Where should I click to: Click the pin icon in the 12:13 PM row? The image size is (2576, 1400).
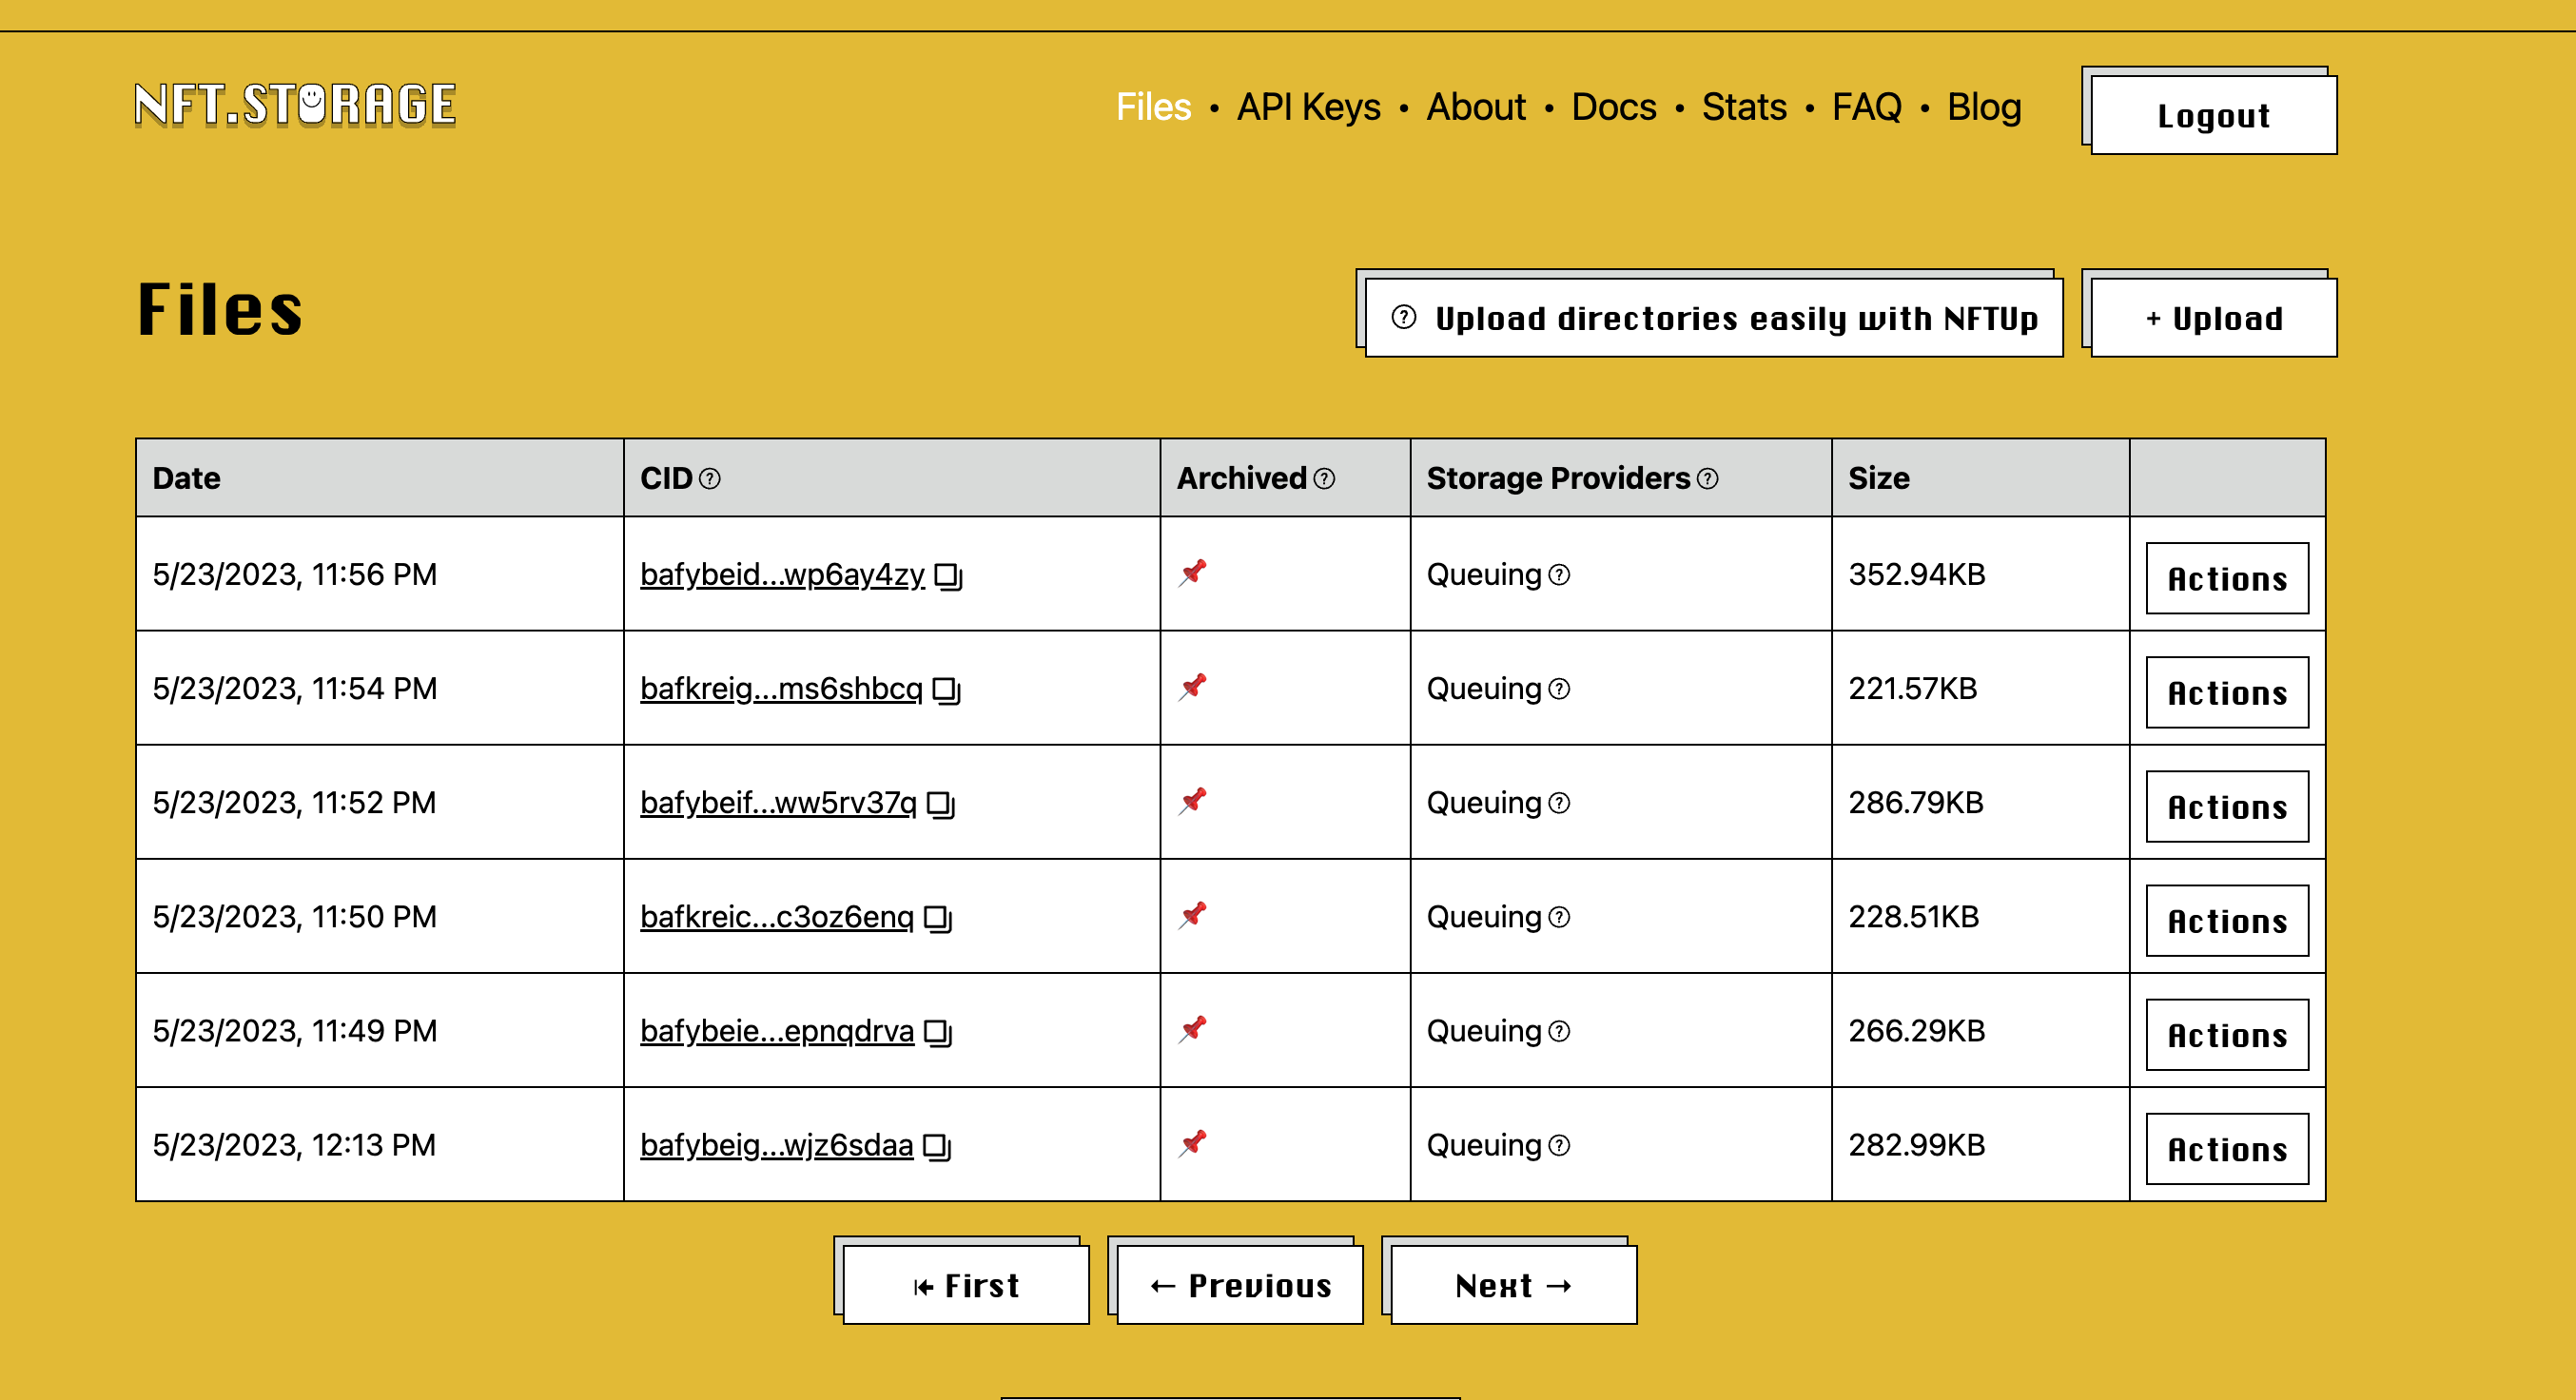tap(1192, 1143)
